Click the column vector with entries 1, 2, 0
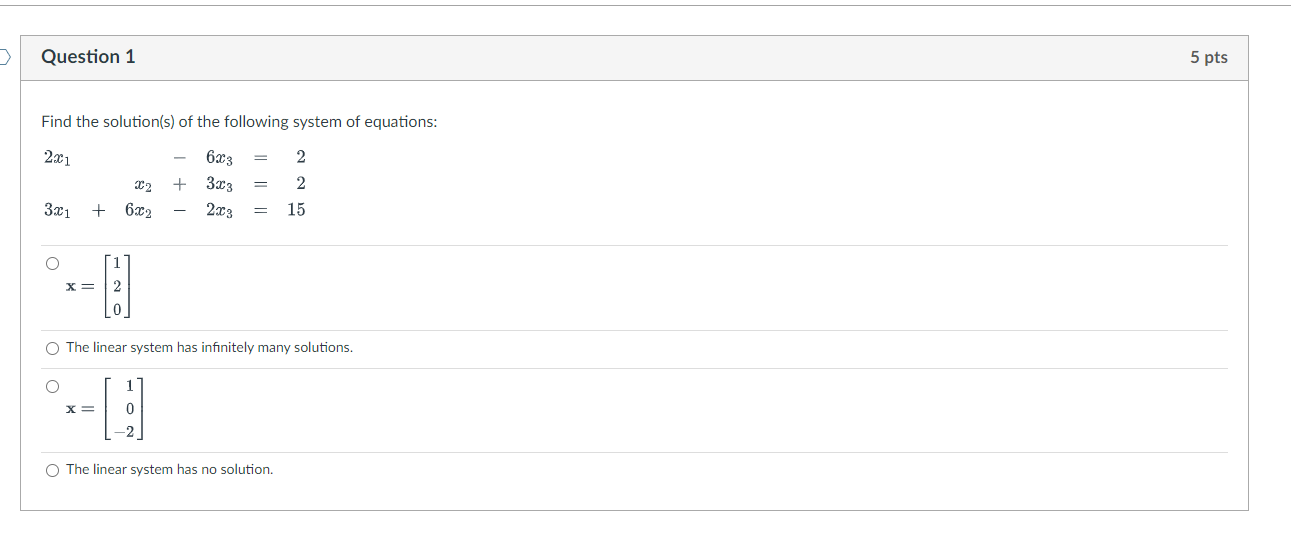The width and height of the screenshot is (1291, 536). (117, 287)
